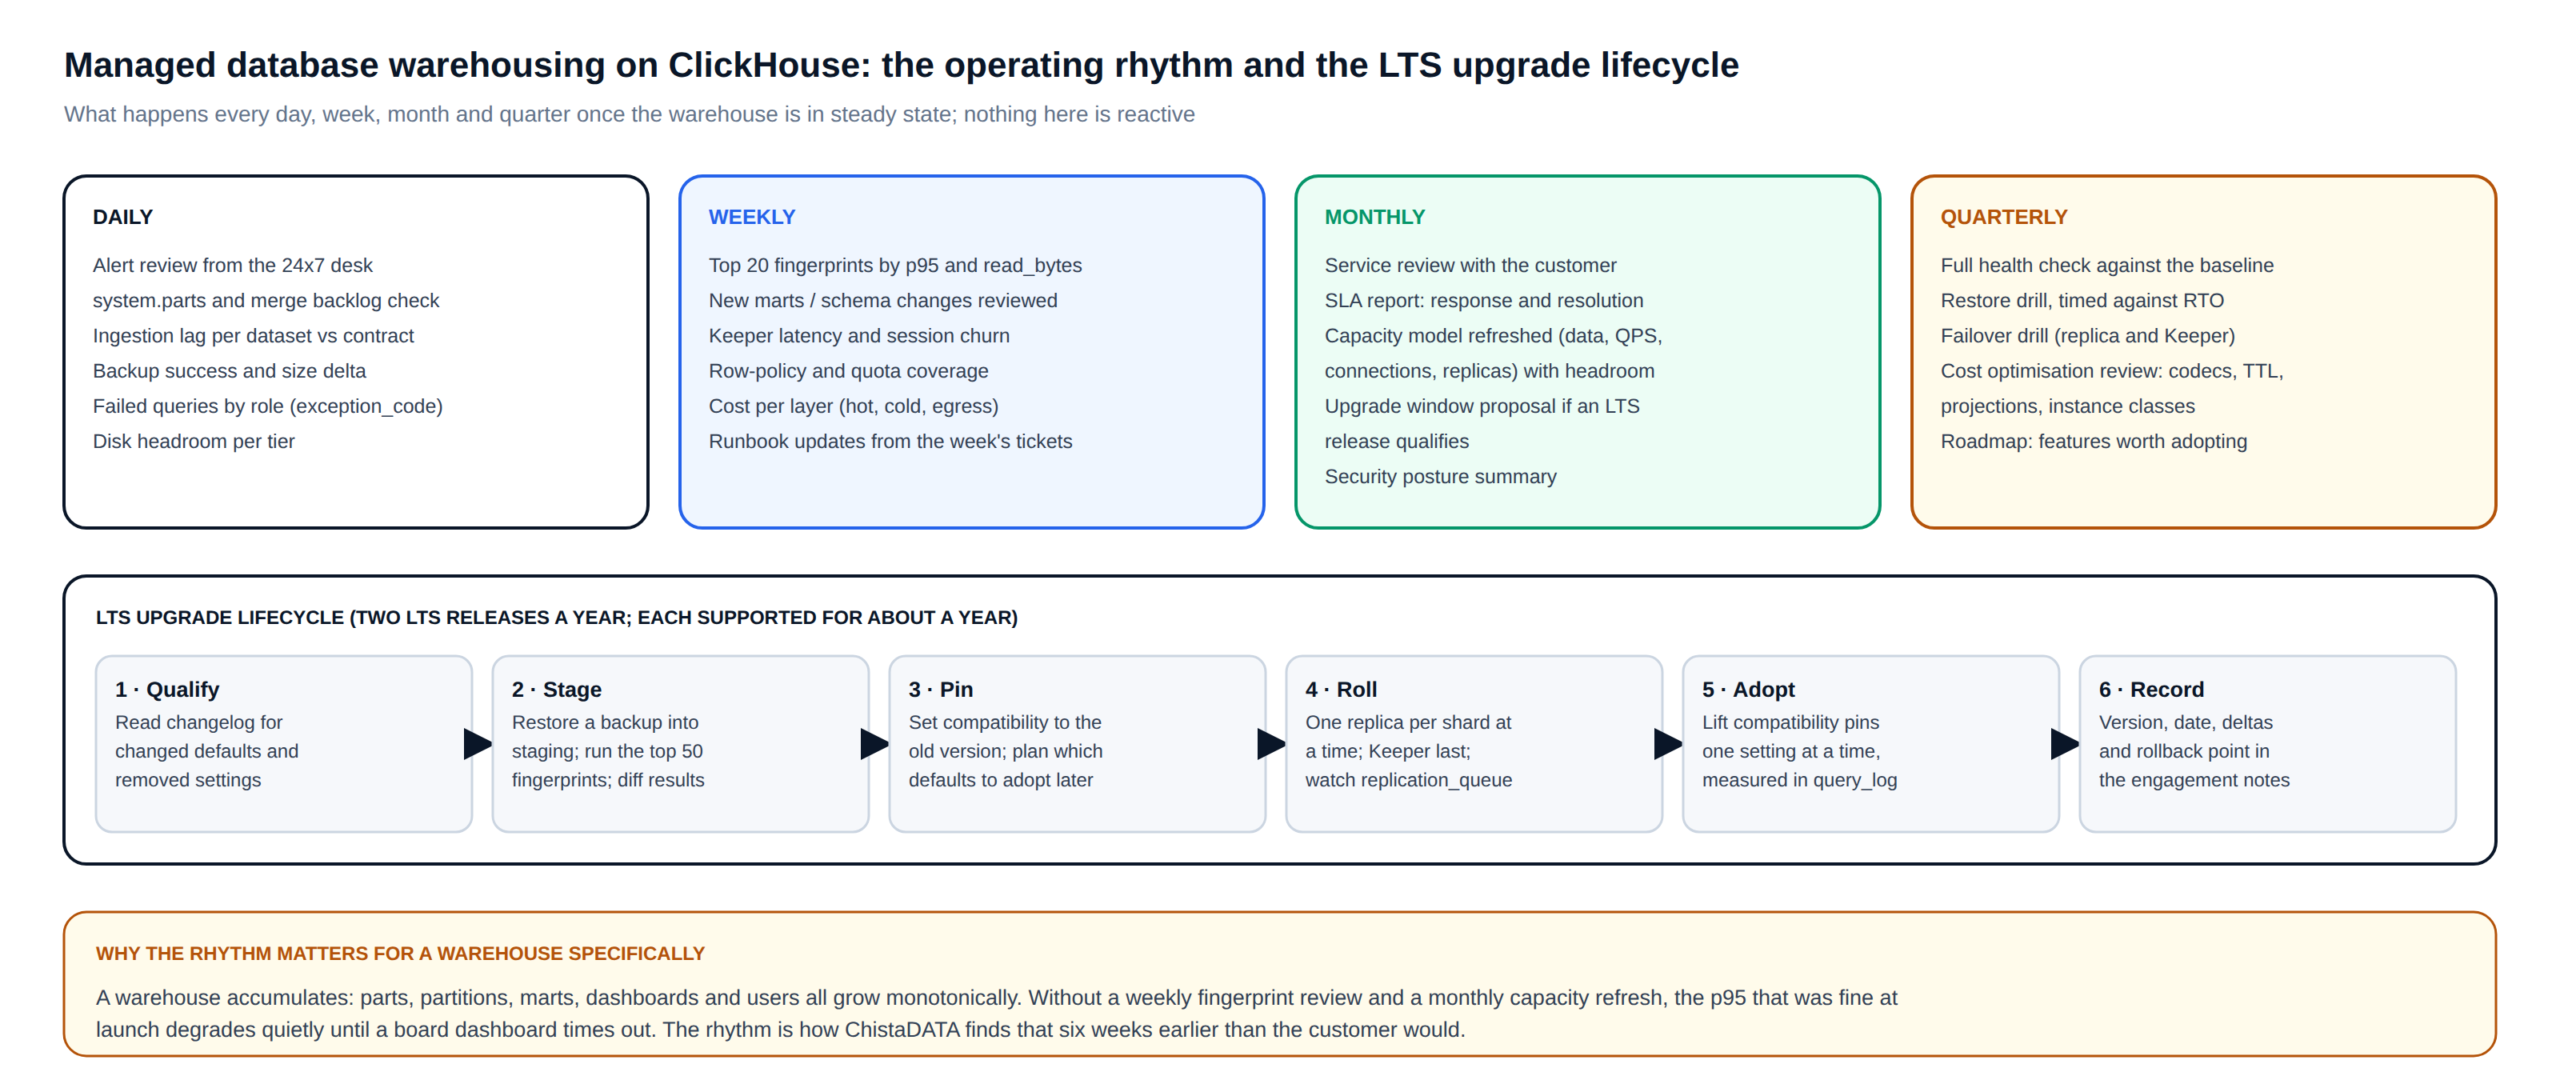
Task: Click 'Failover drill (replica and Keeper)'
Action: (x=2087, y=335)
